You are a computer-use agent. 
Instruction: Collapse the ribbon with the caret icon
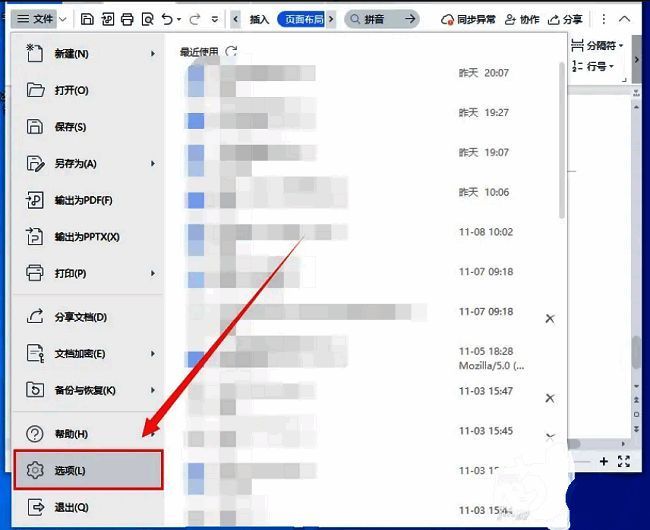click(x=624, y=19)
